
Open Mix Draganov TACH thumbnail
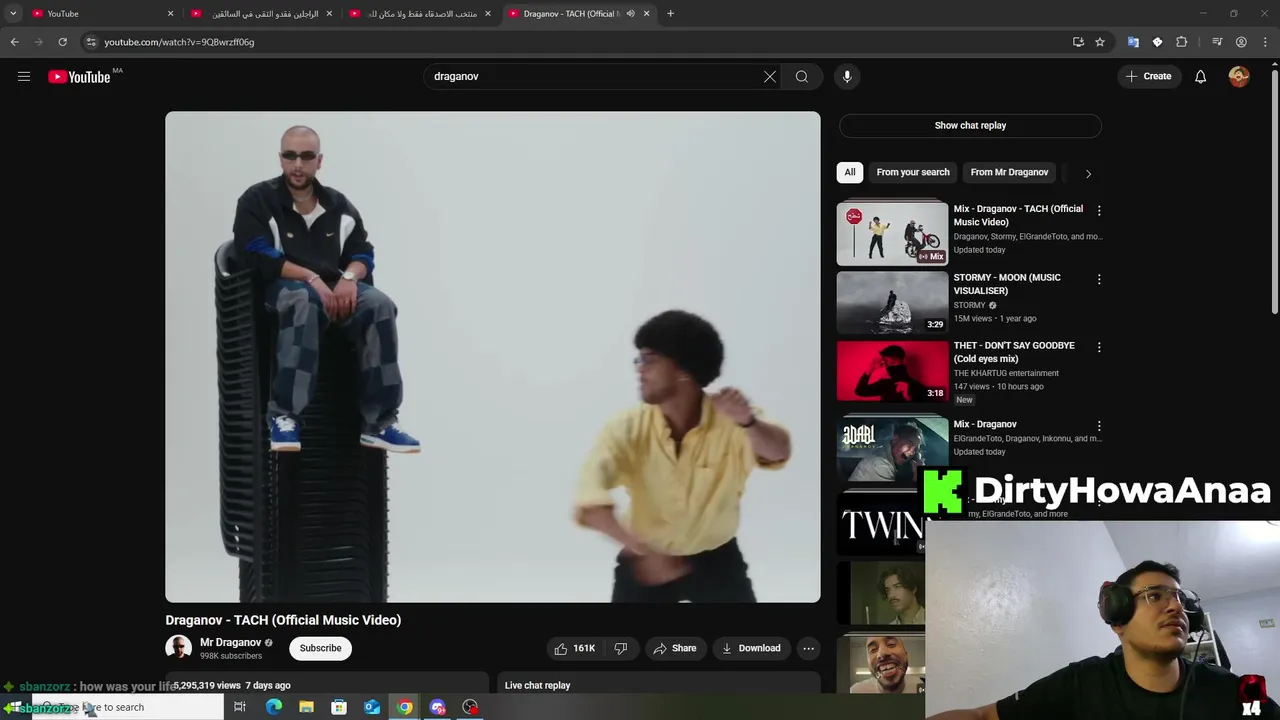(x=892, y=234)
